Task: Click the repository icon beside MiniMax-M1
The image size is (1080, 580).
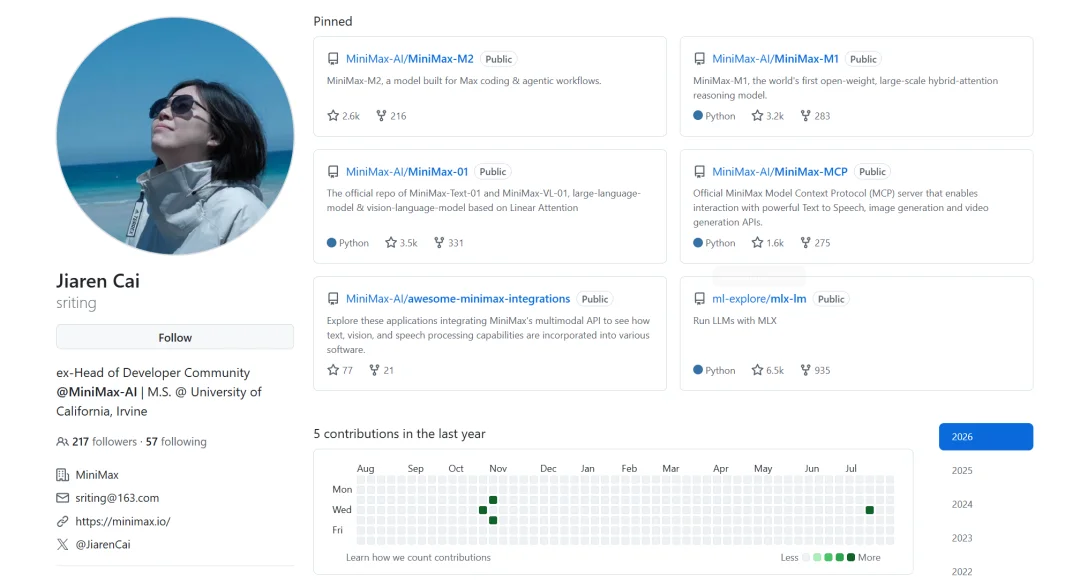Action: (699, 59)
